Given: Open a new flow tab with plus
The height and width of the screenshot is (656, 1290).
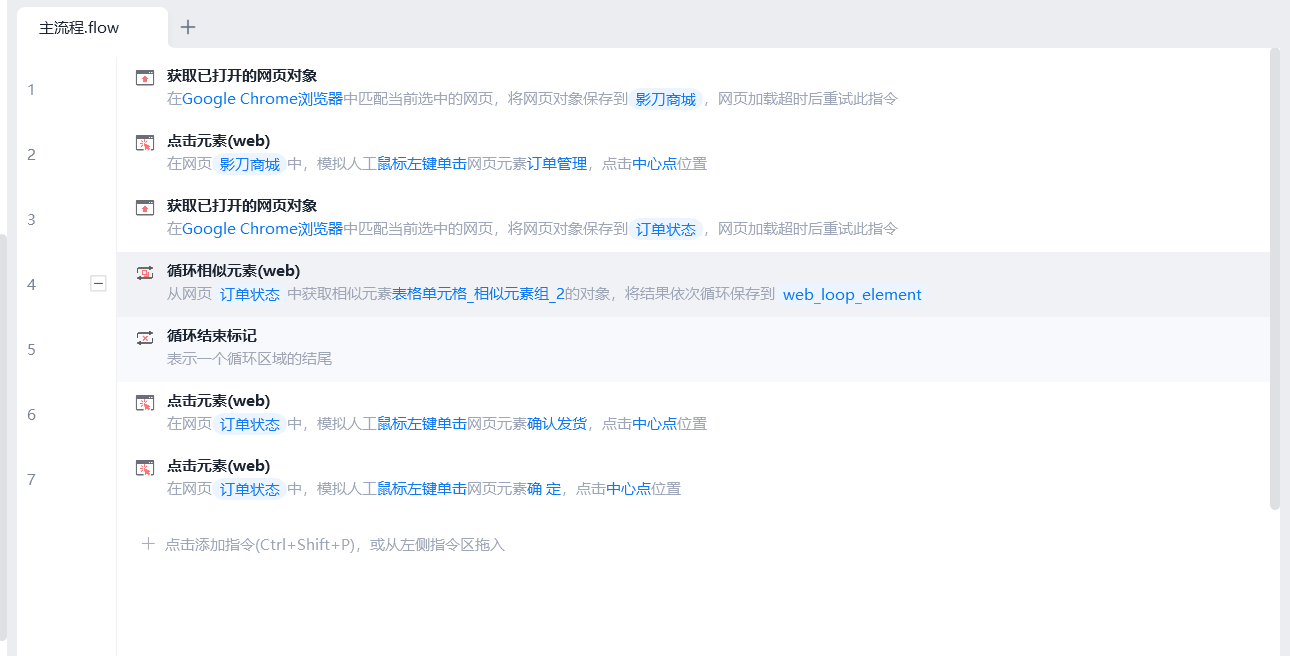Looking at the screenshot, I should [188, 27].
